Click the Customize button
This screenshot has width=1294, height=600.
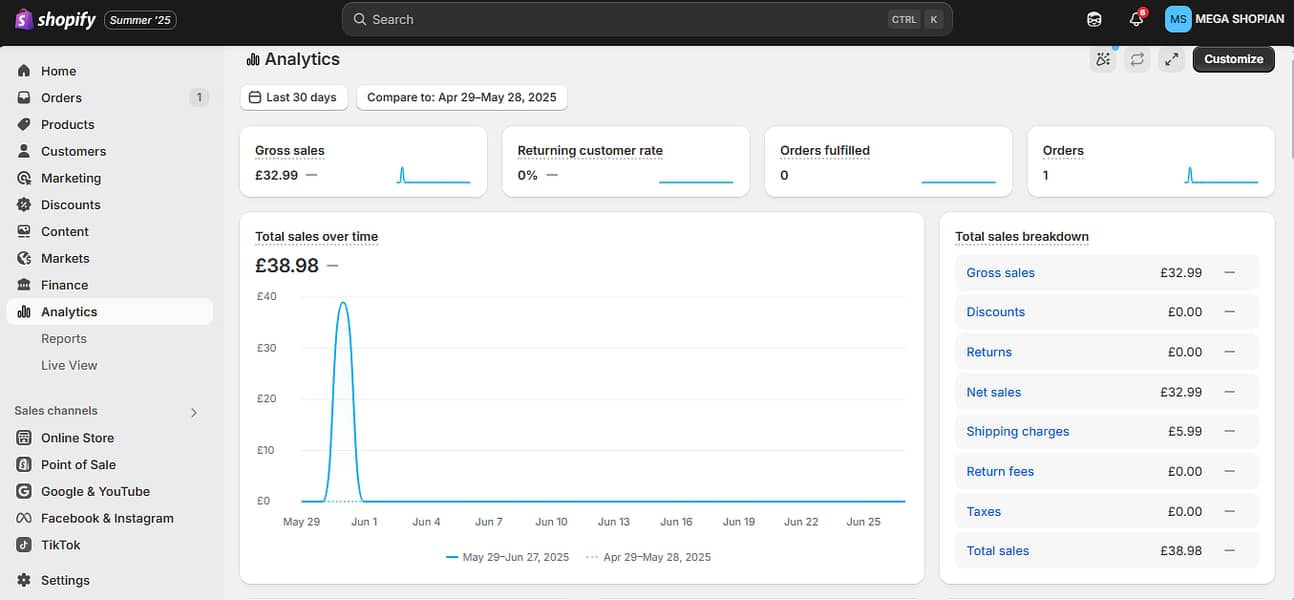[x=1234, y=59]
